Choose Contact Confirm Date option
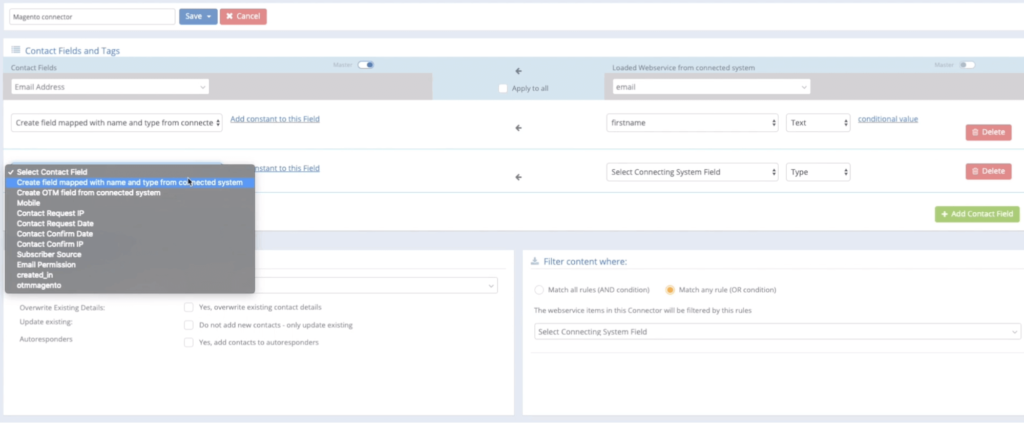This screenshot has height=423, width=1024. point(130,234)
